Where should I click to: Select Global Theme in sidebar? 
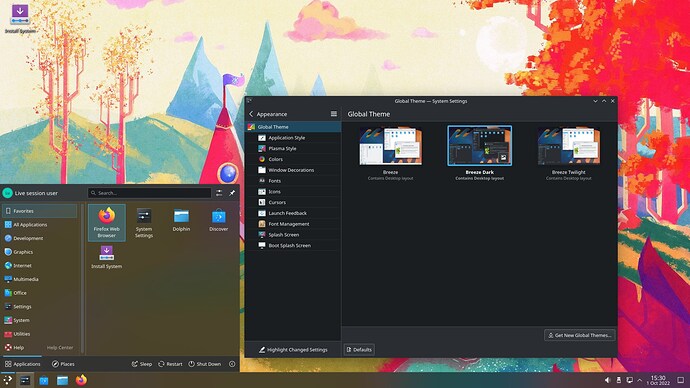click(293, 127)
